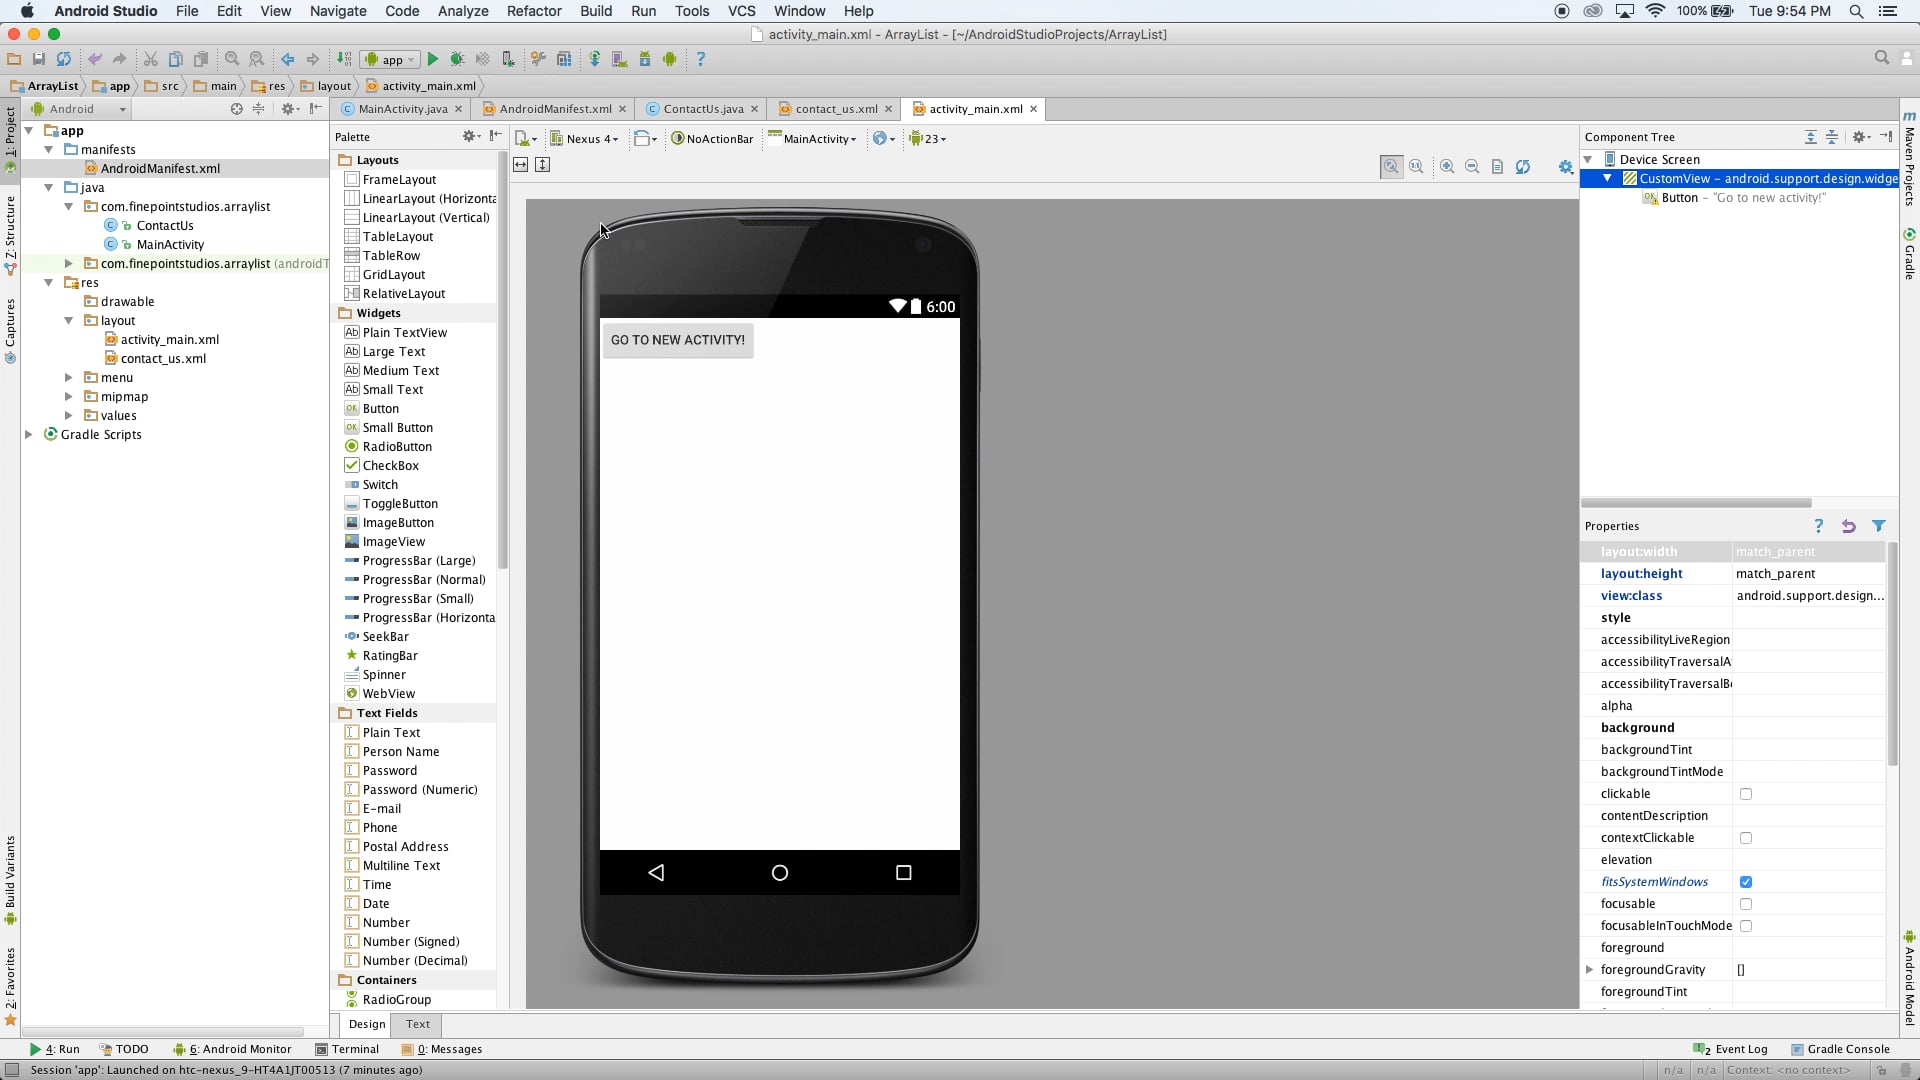The width and height of the screenshot is (1920, 1080).
Task: Open the Event Log panel
Action: 1740,1049
